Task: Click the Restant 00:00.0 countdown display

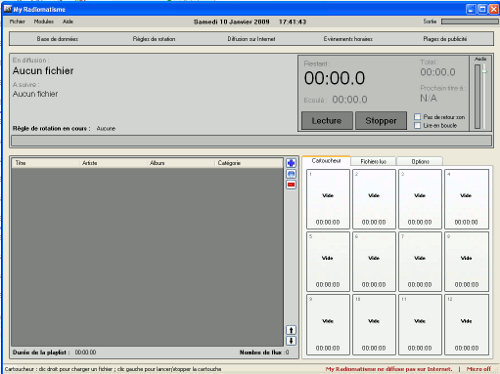Action: tap(334, 78)
